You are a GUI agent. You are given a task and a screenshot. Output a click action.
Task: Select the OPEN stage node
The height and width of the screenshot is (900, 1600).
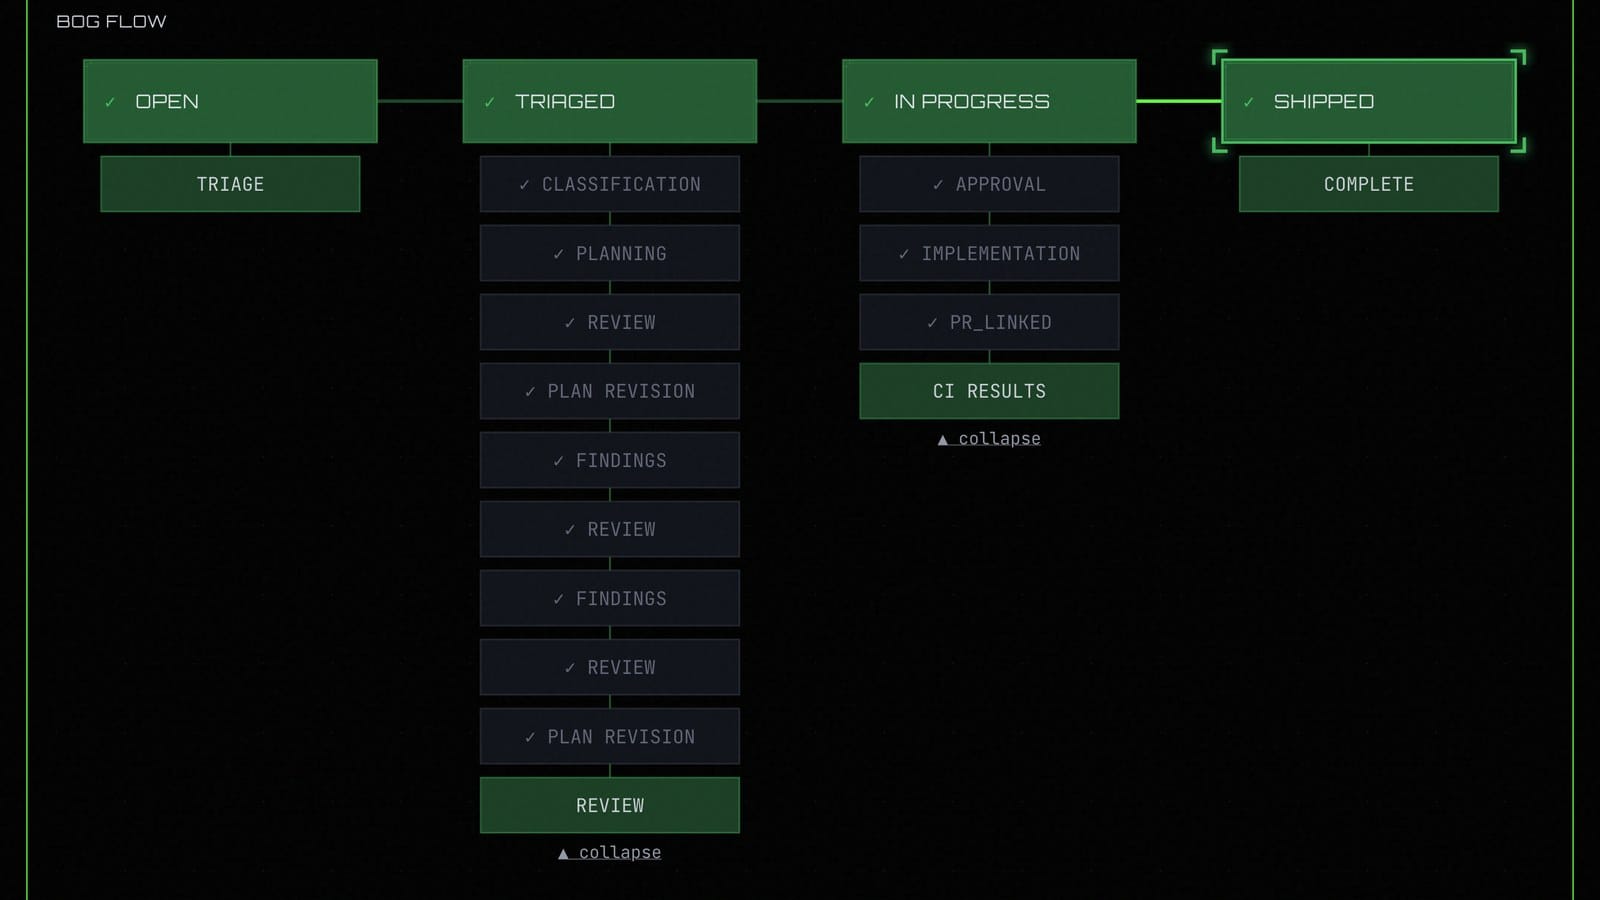tap(230, 101)
